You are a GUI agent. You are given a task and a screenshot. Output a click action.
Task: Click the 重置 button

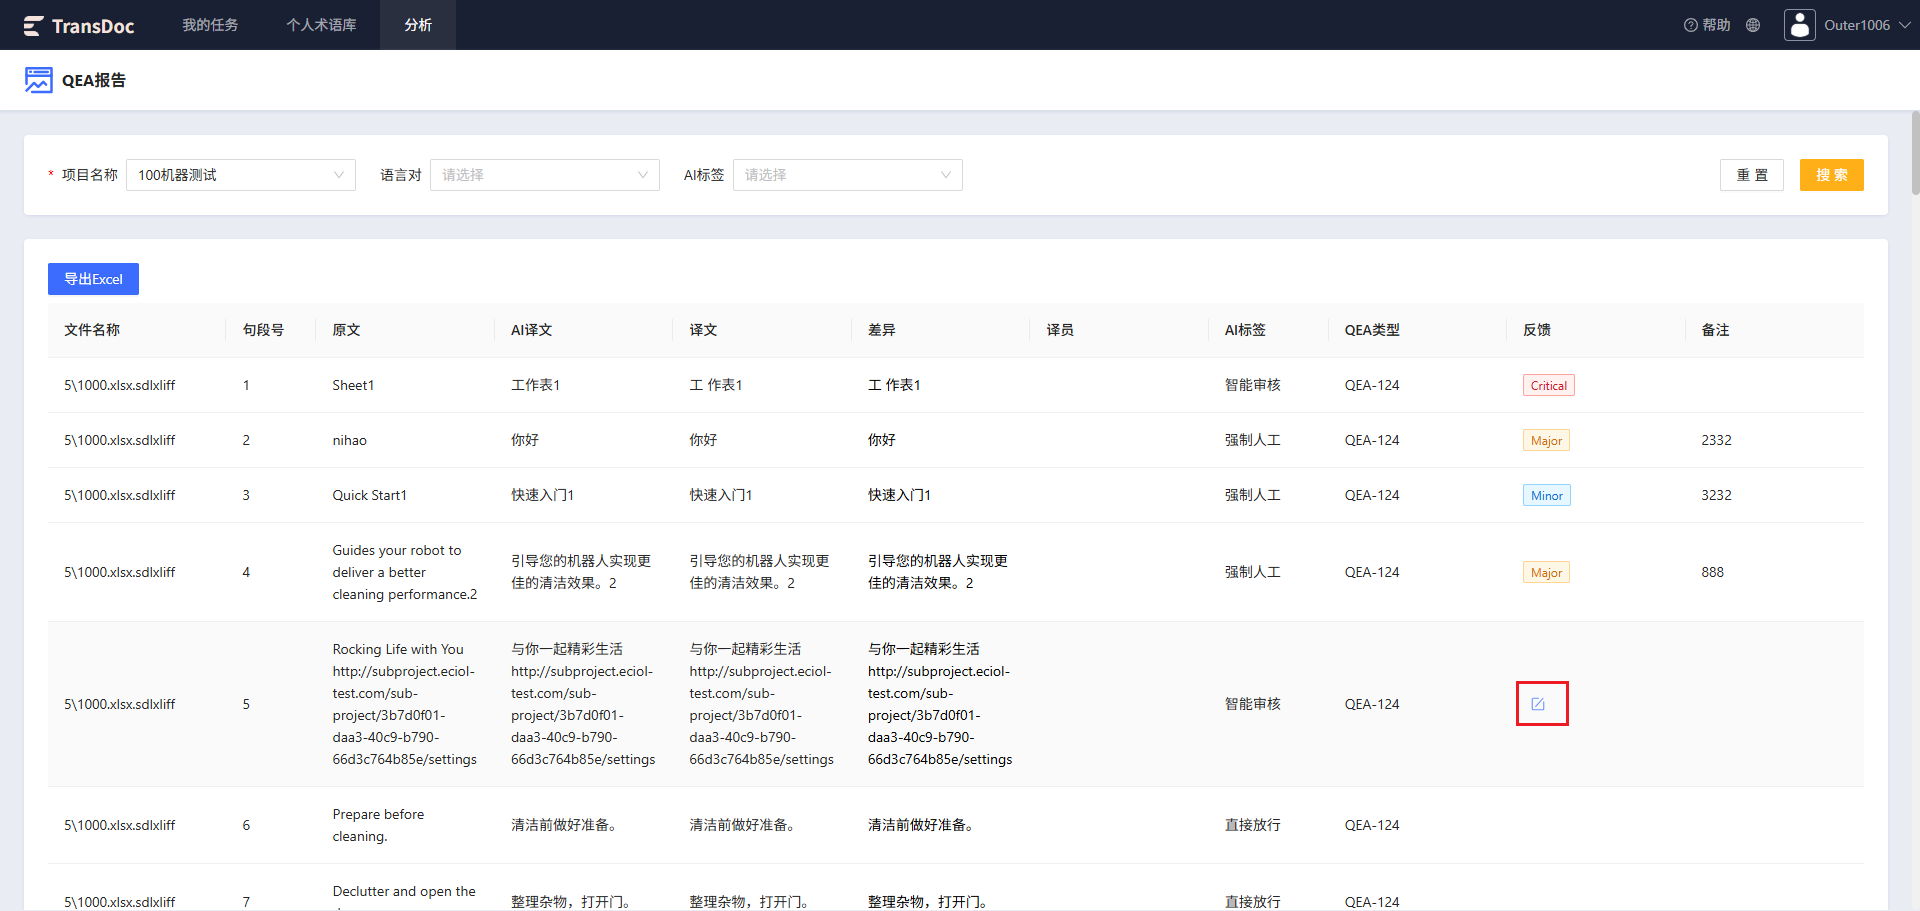tap(1751, 175)
